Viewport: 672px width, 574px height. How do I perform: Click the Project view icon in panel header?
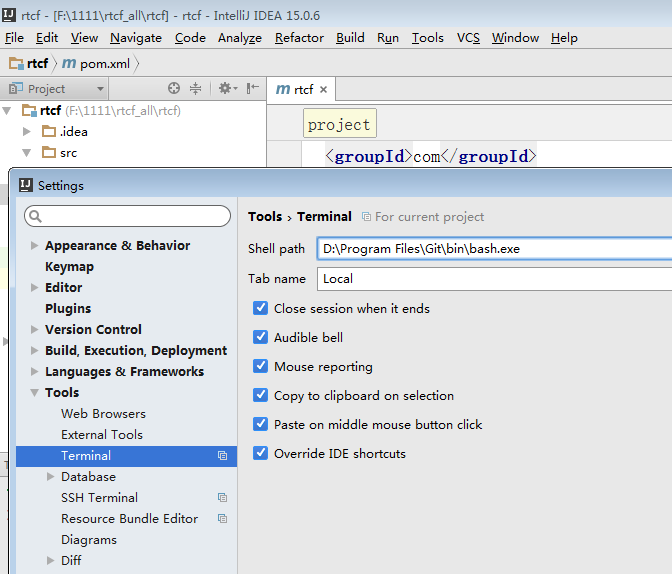[x=16, y=88]
